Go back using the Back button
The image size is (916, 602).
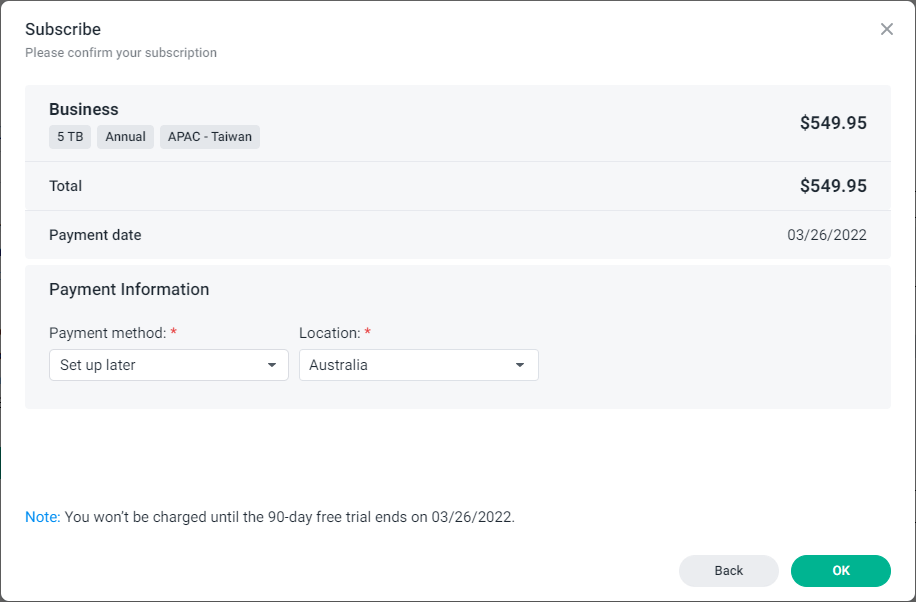[x=728, y=570]
